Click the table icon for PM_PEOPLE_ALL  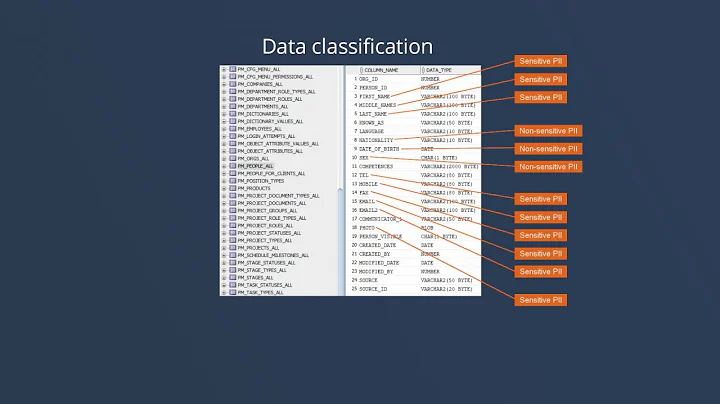[x=233, y=166]
